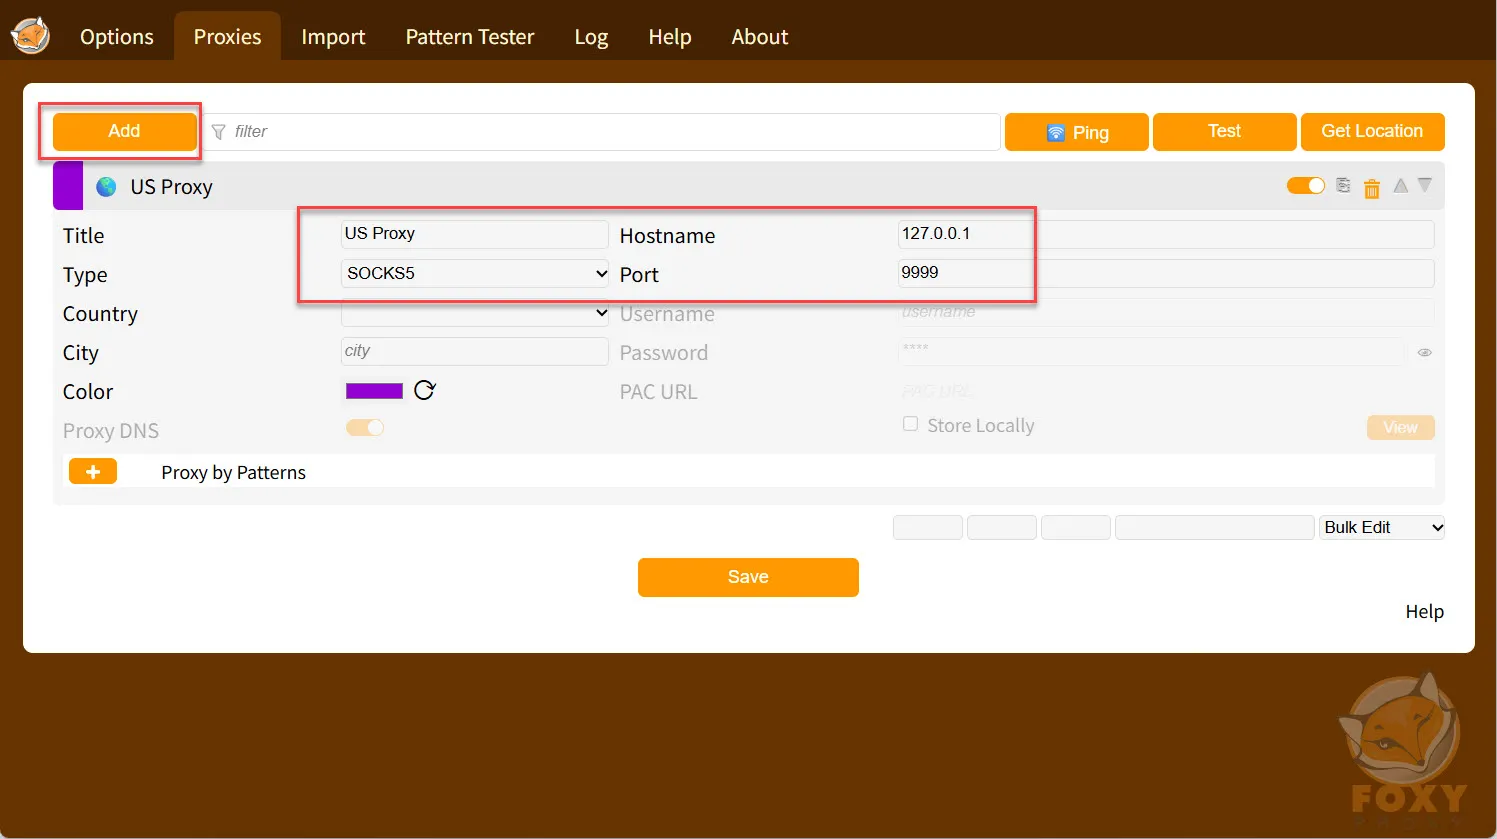
Task: Click the Save button
Action: tap(748, 577)
